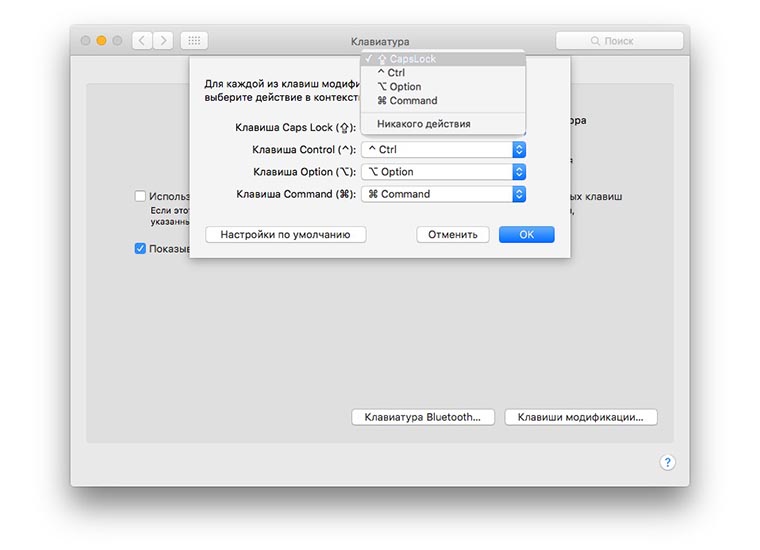Click the window title Клавиатура
Image resolution: width=760 pixels, height=550 pixels.
(x=380, y=42)
